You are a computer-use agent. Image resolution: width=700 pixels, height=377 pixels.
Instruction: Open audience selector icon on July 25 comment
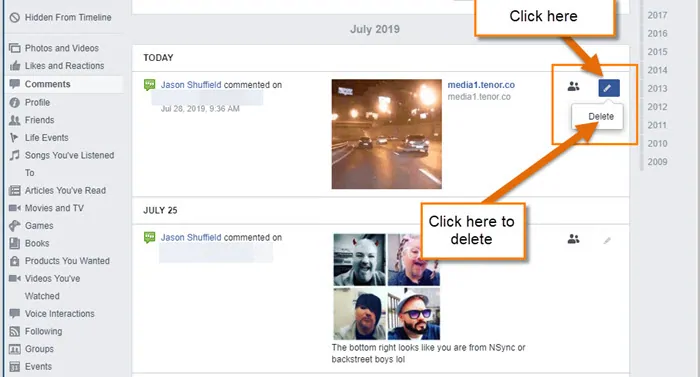pyautogui.click(x=574, y=239)
